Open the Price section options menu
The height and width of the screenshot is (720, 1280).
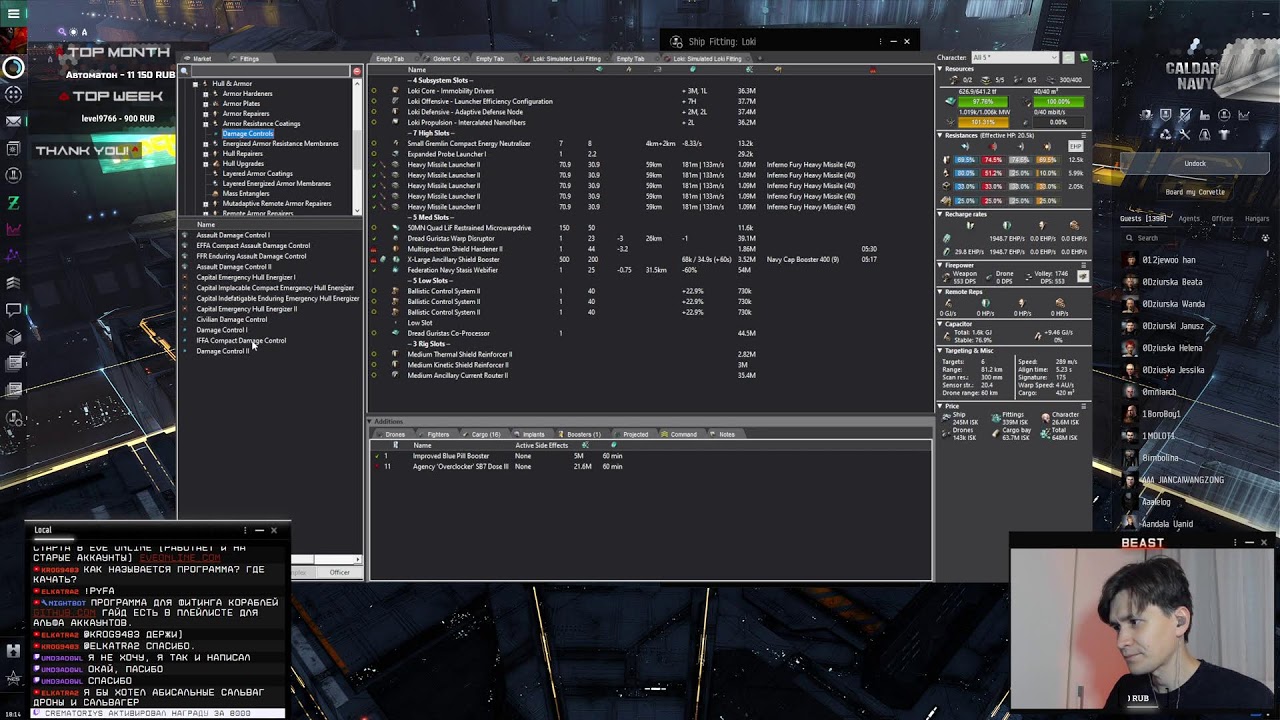(1085, 406)
